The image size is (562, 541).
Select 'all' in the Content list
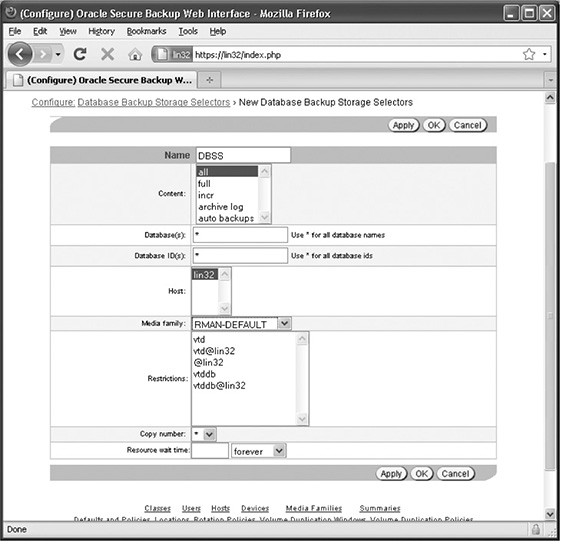tap(227, 171)
